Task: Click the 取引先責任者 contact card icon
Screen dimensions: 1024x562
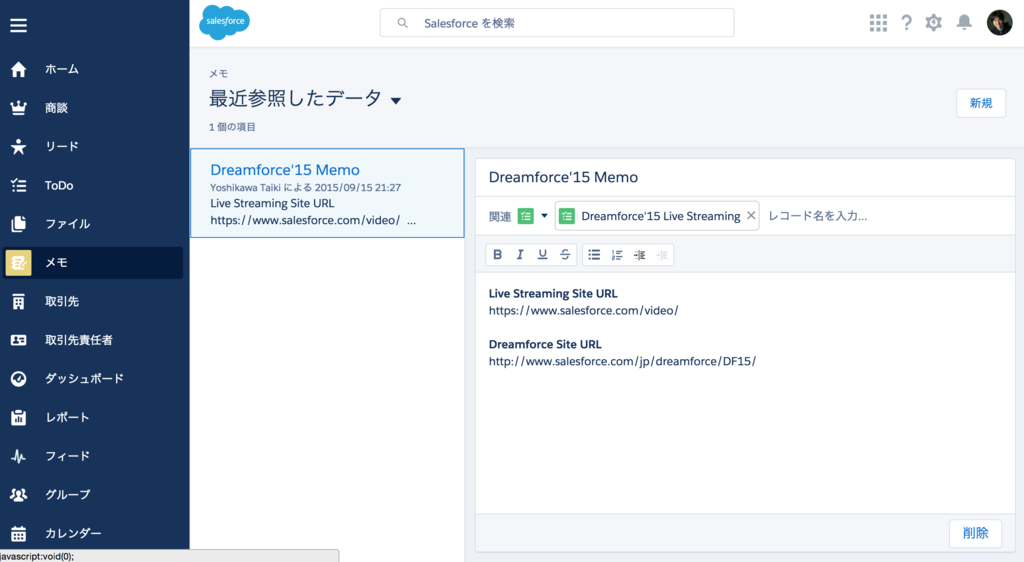Action: 18,340
